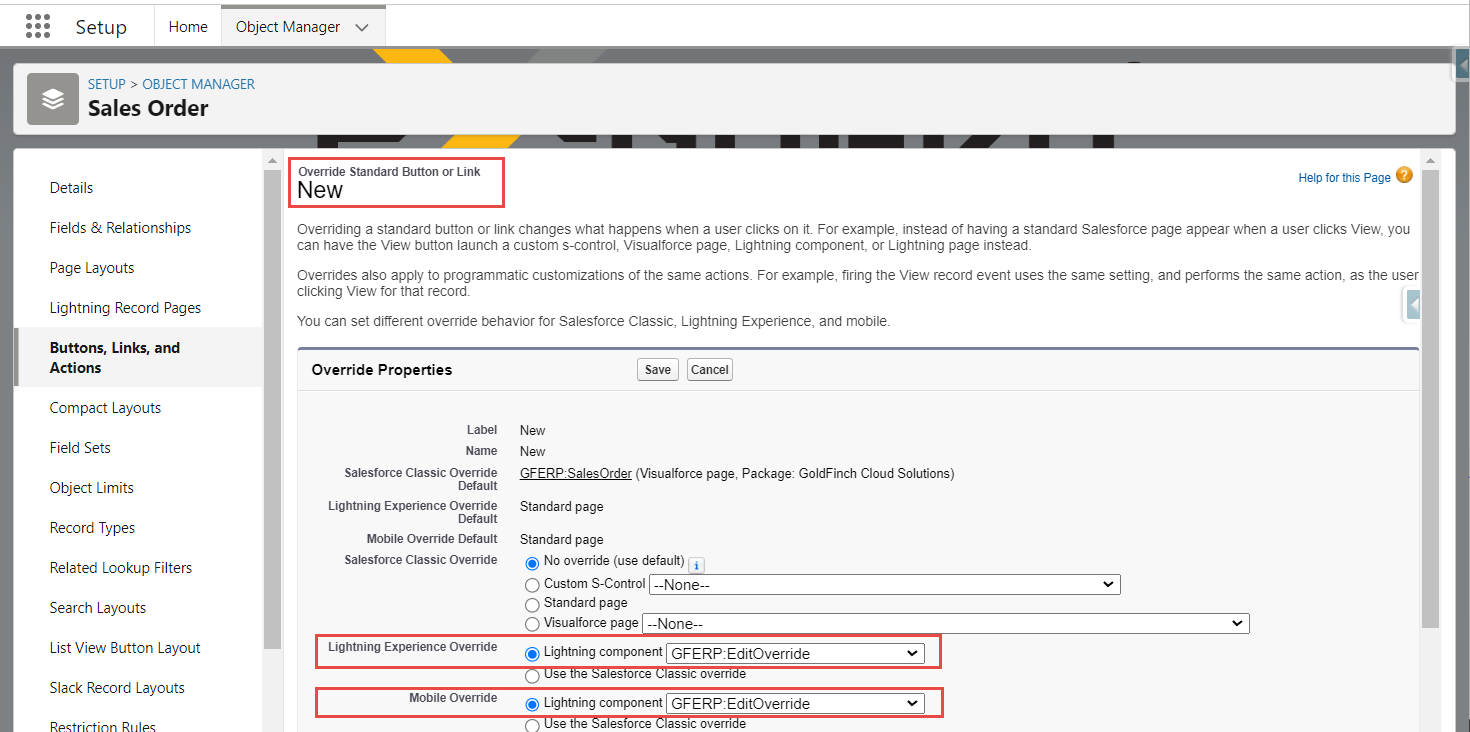The height and width of the screenshot is (732, 1470).
Task: Go to the Home tab
Action: click(x=188, y=27)
